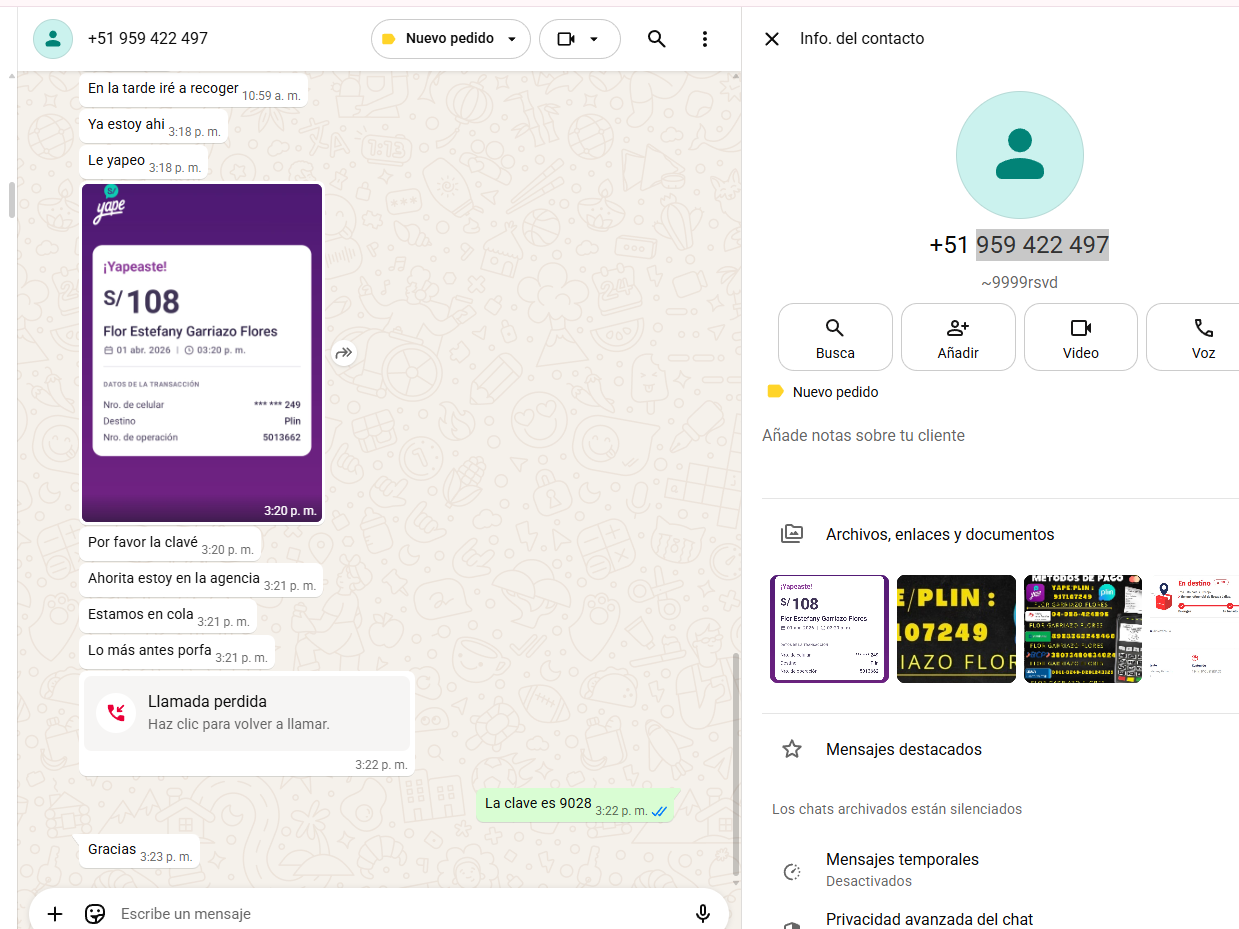Viewport: 1239px width, 929px height.
Task: Open the Yape receipt image in chat
Action: 202,352
